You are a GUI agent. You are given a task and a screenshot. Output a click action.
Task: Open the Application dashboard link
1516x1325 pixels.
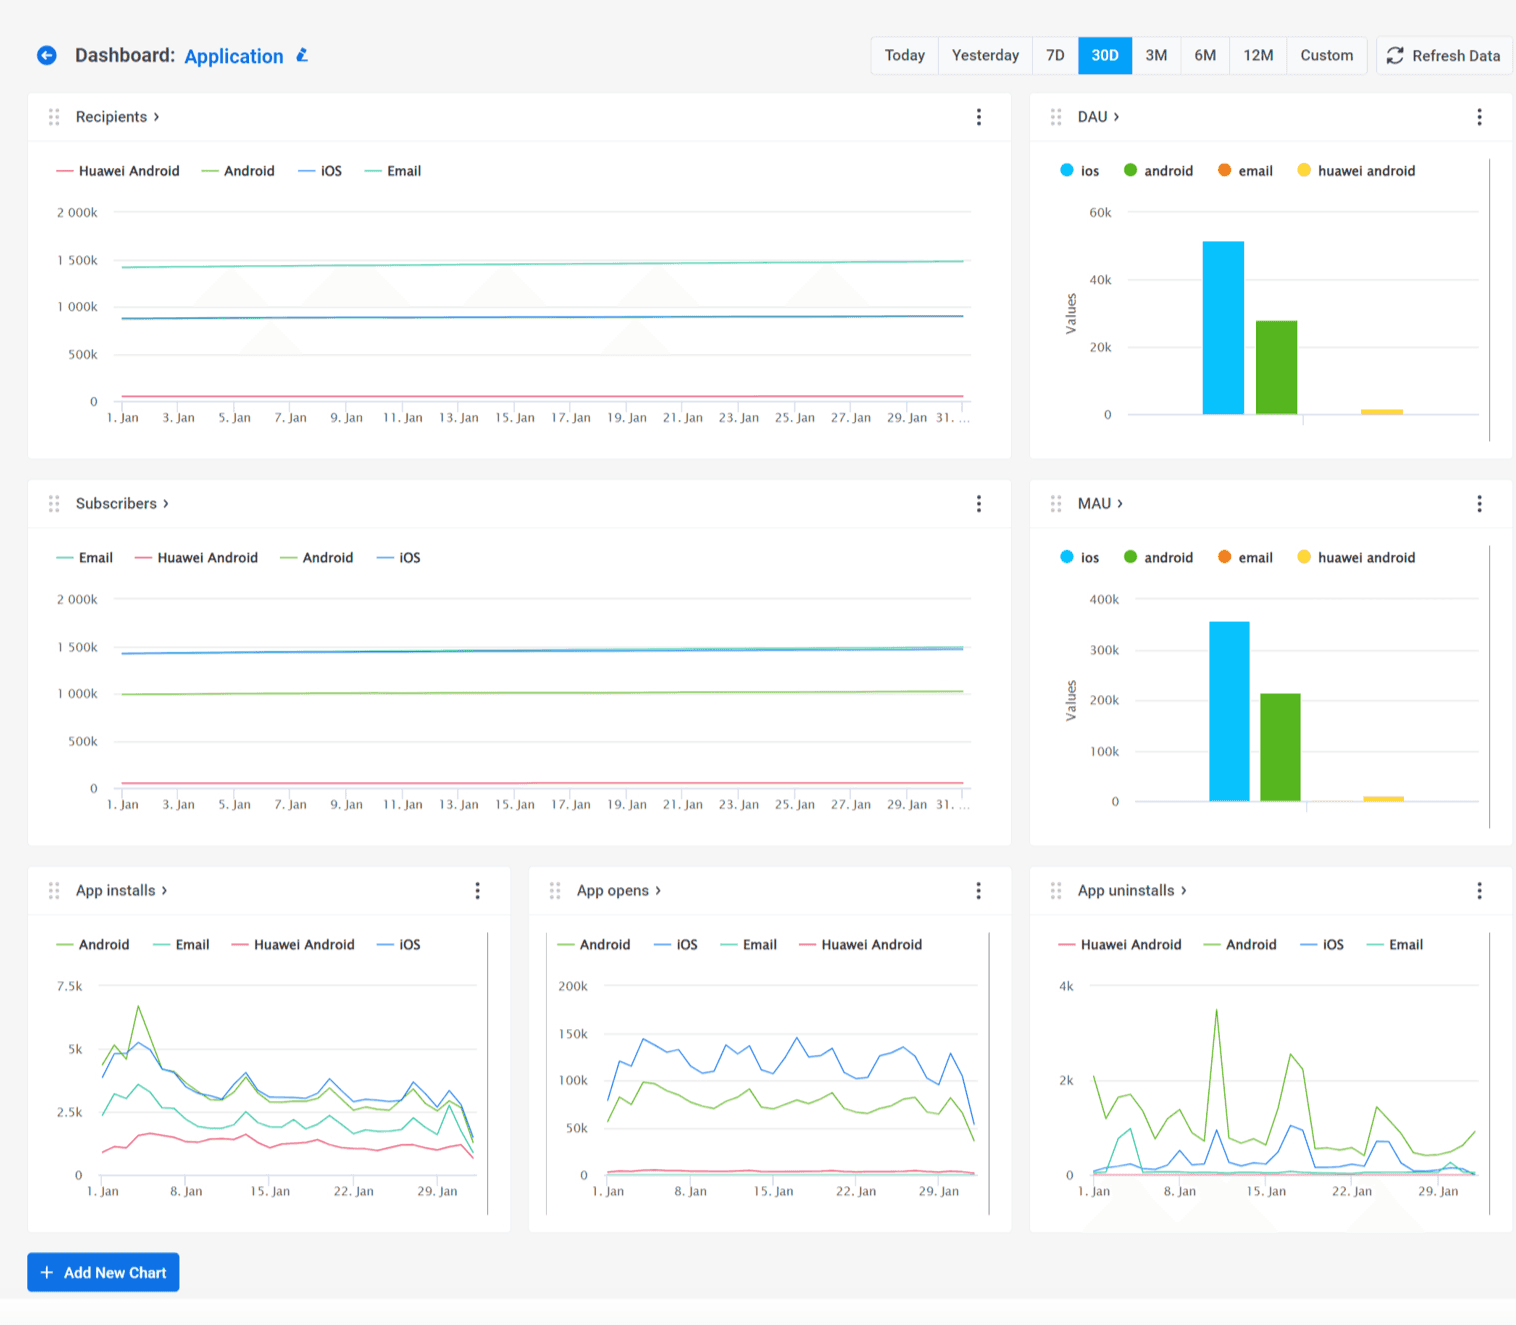pos(233,56)
